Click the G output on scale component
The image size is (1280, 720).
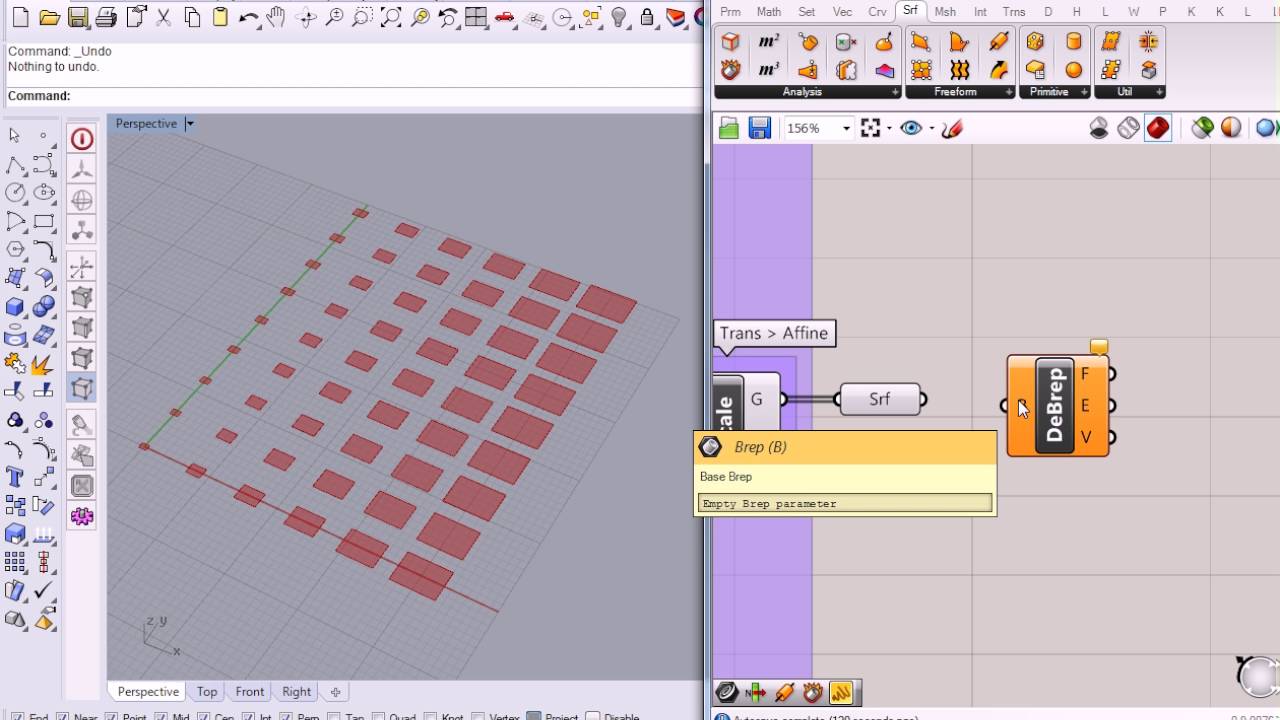pos(757,399)
